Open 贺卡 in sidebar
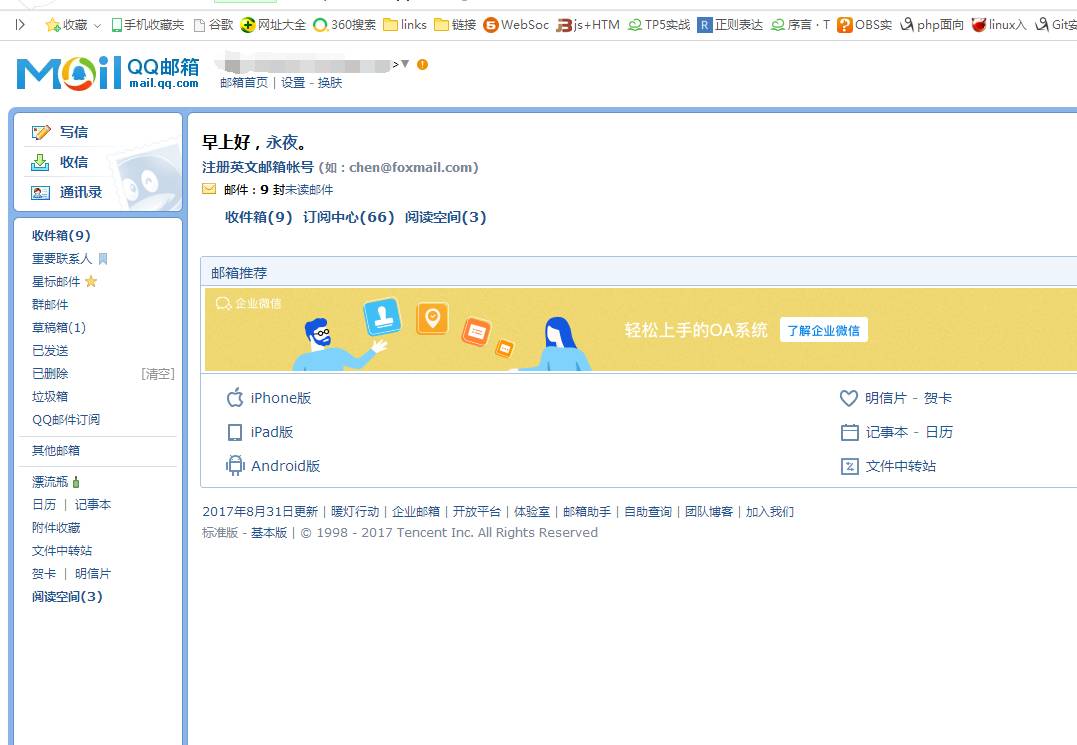This screenshot has height=745, width=1077. [44, 574]
